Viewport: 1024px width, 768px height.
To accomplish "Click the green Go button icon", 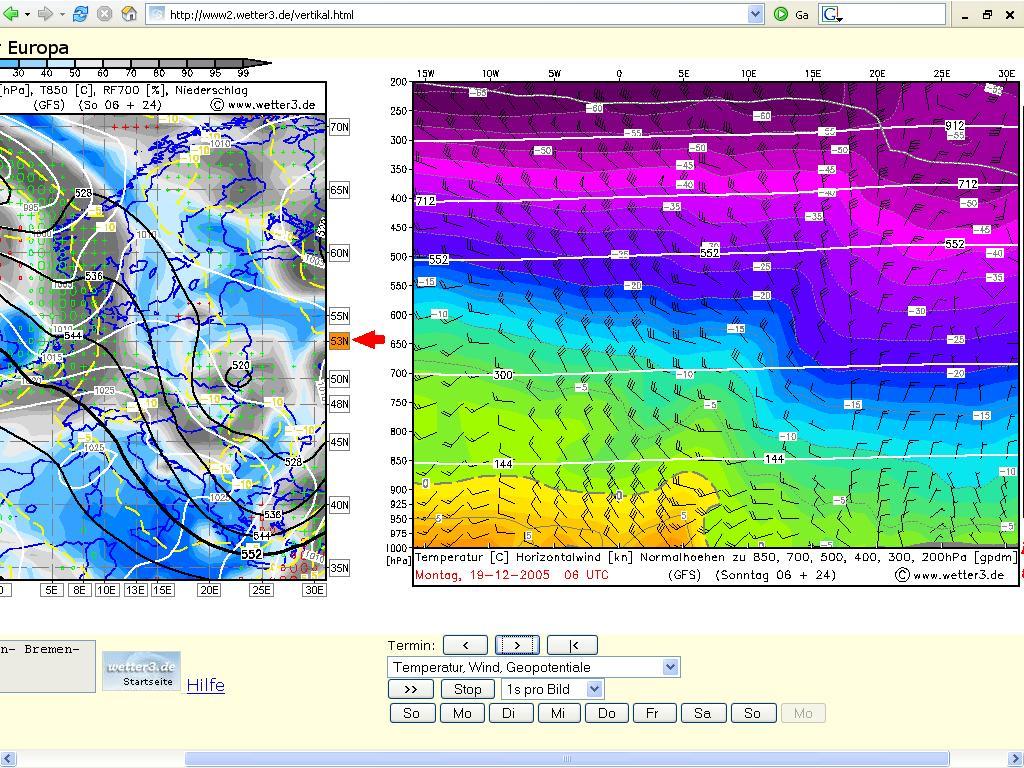I will tap(780, 14).
